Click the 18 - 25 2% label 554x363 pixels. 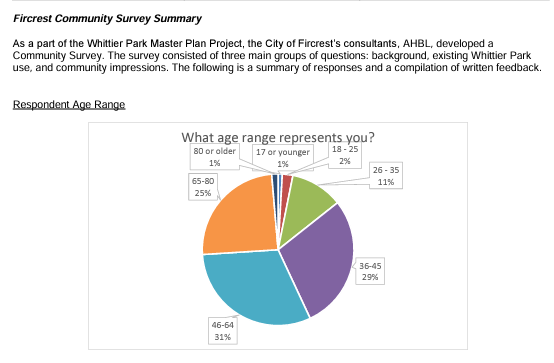(345, 155)
